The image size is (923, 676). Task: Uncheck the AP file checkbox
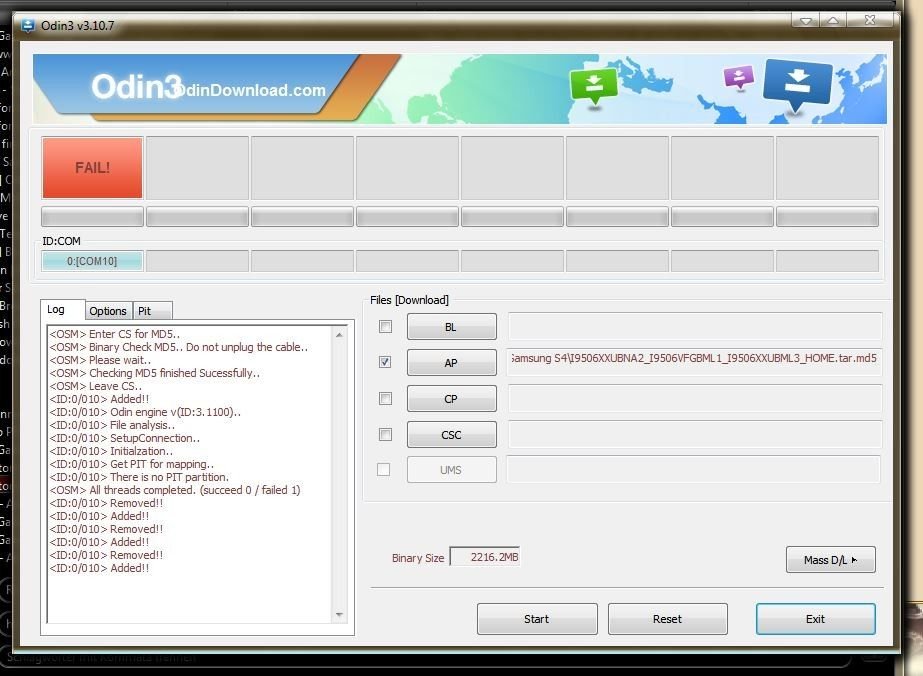386,362
